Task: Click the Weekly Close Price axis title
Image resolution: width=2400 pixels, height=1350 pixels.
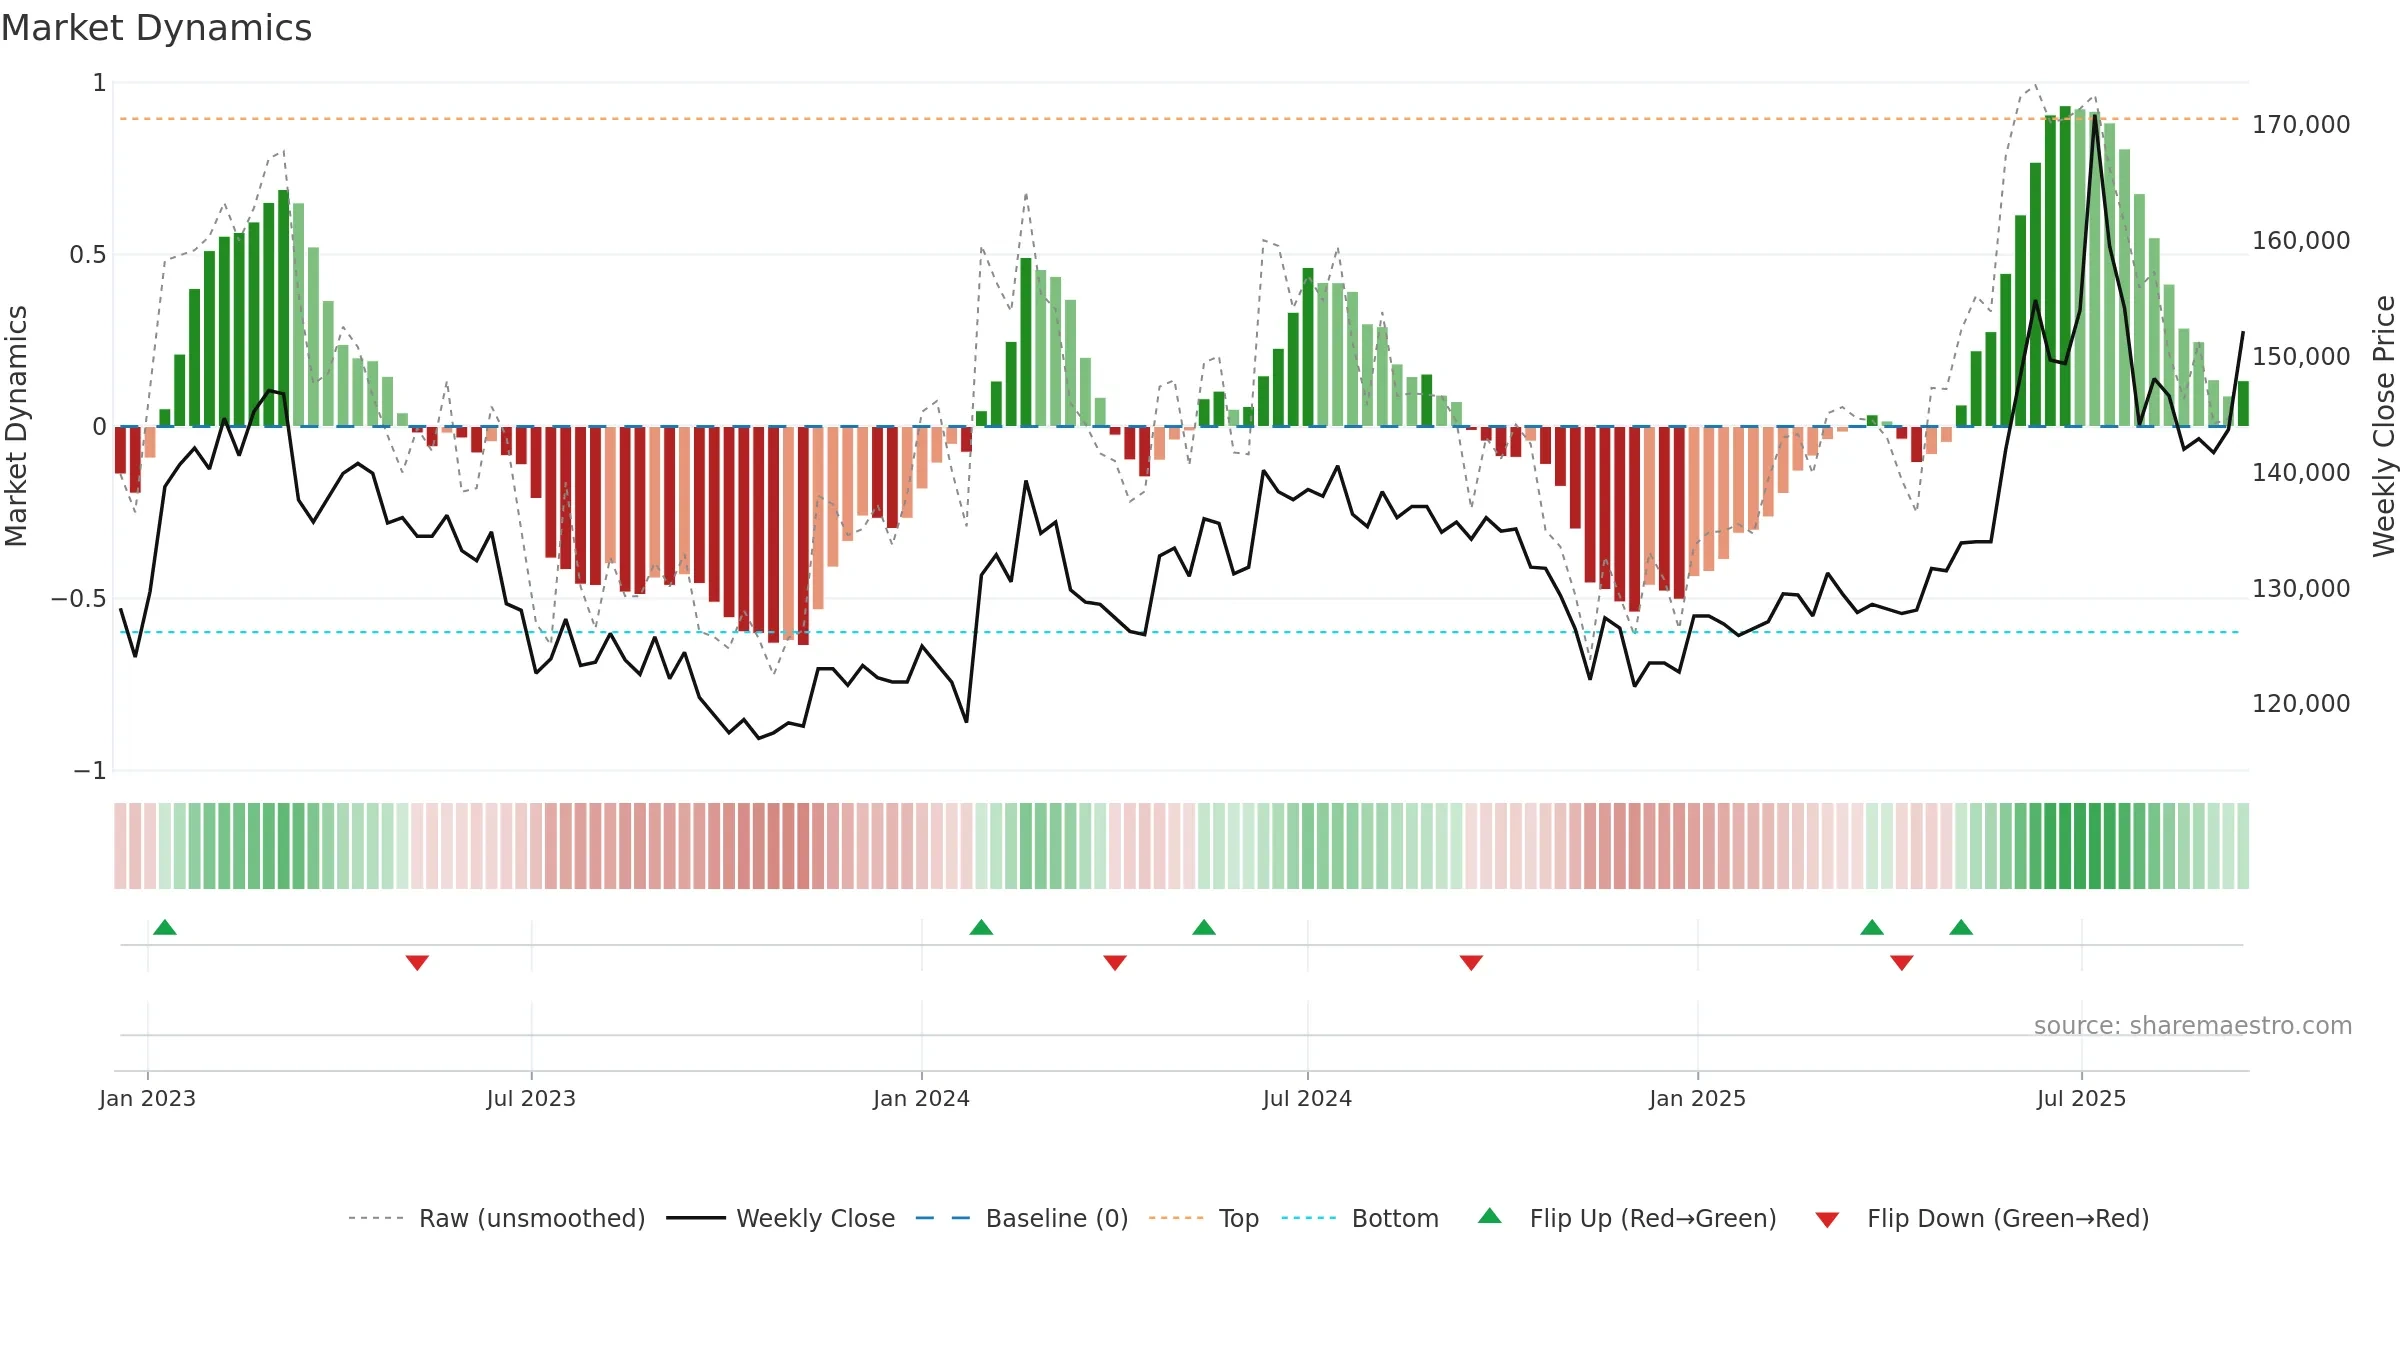Action: [2384, 426]
